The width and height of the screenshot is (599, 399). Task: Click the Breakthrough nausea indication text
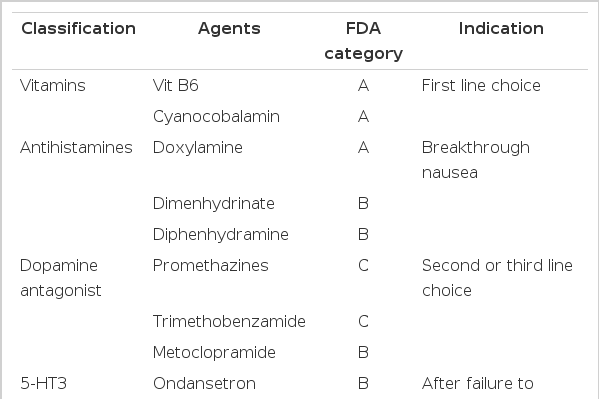click(476, 160)
